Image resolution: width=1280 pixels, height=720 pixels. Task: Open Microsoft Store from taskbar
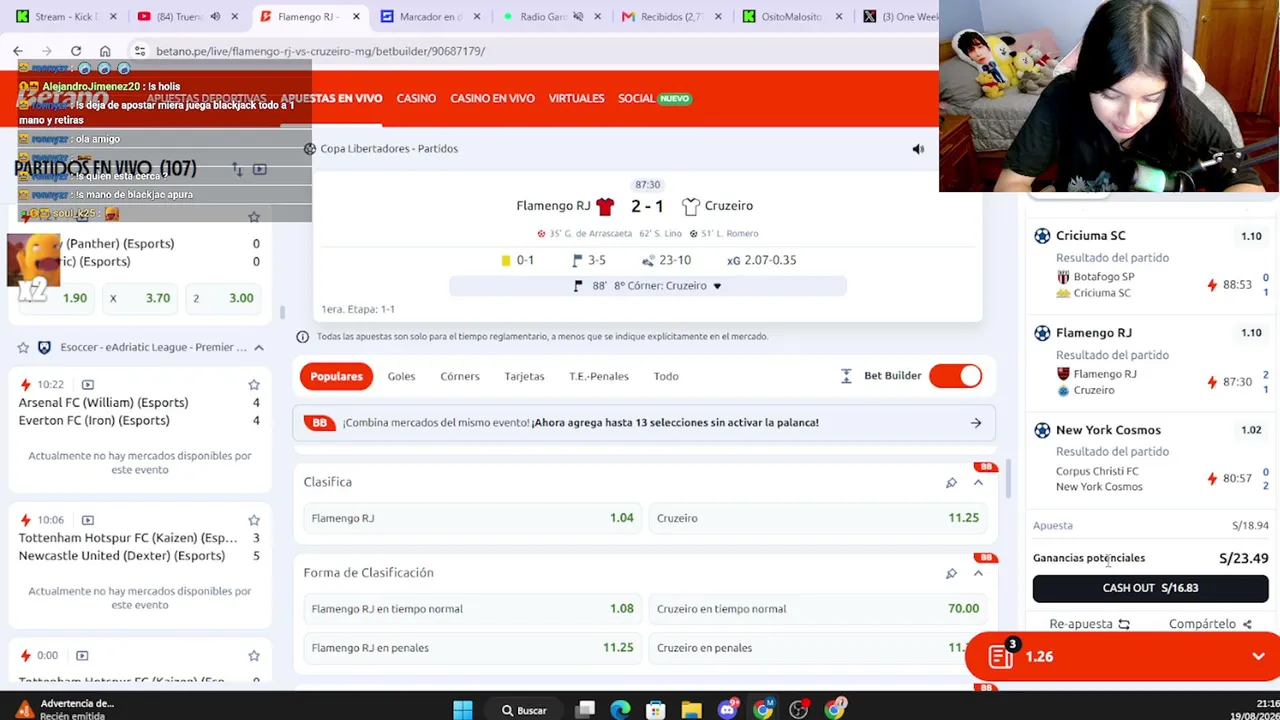[x=656, y=710]
